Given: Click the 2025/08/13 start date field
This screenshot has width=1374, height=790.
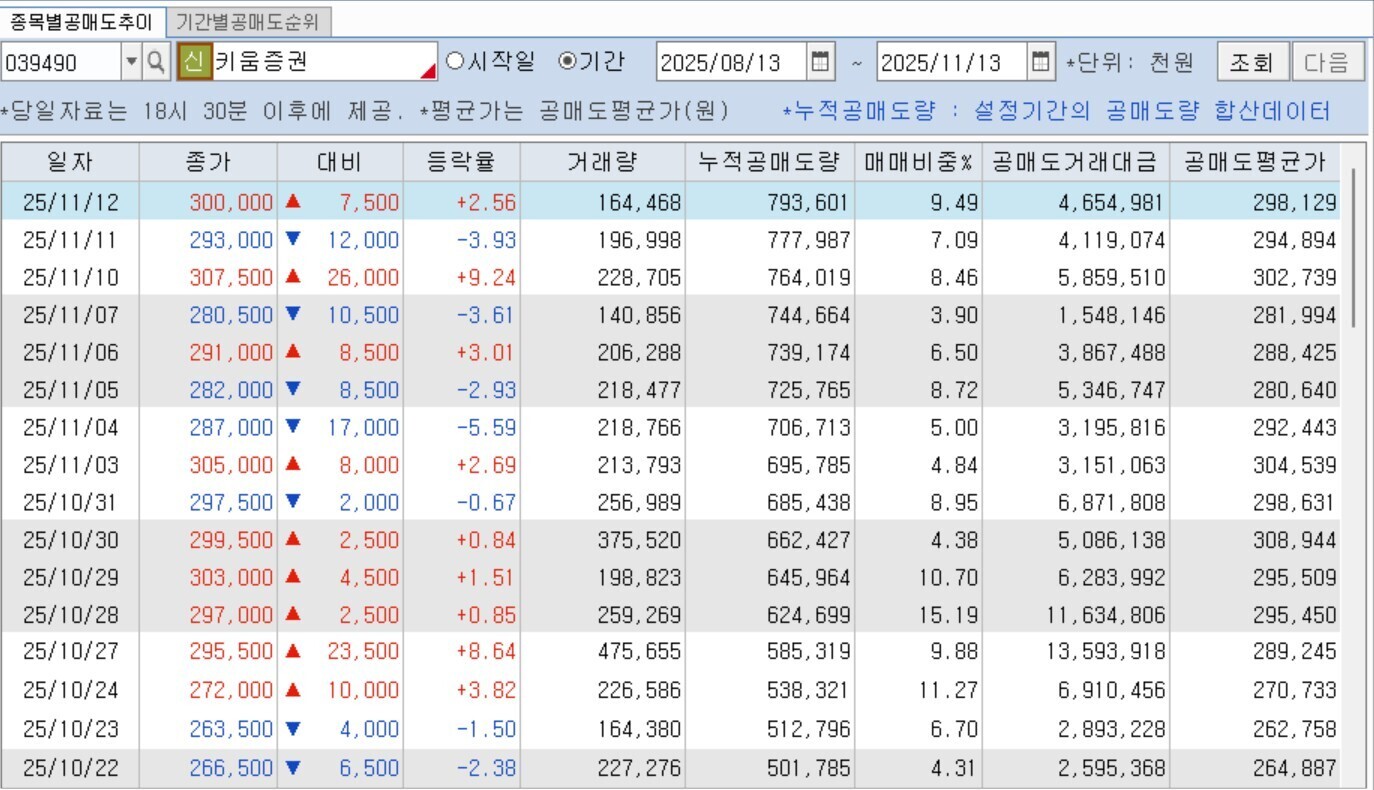Looking at the screenshot, I should [x=732, y=62].
